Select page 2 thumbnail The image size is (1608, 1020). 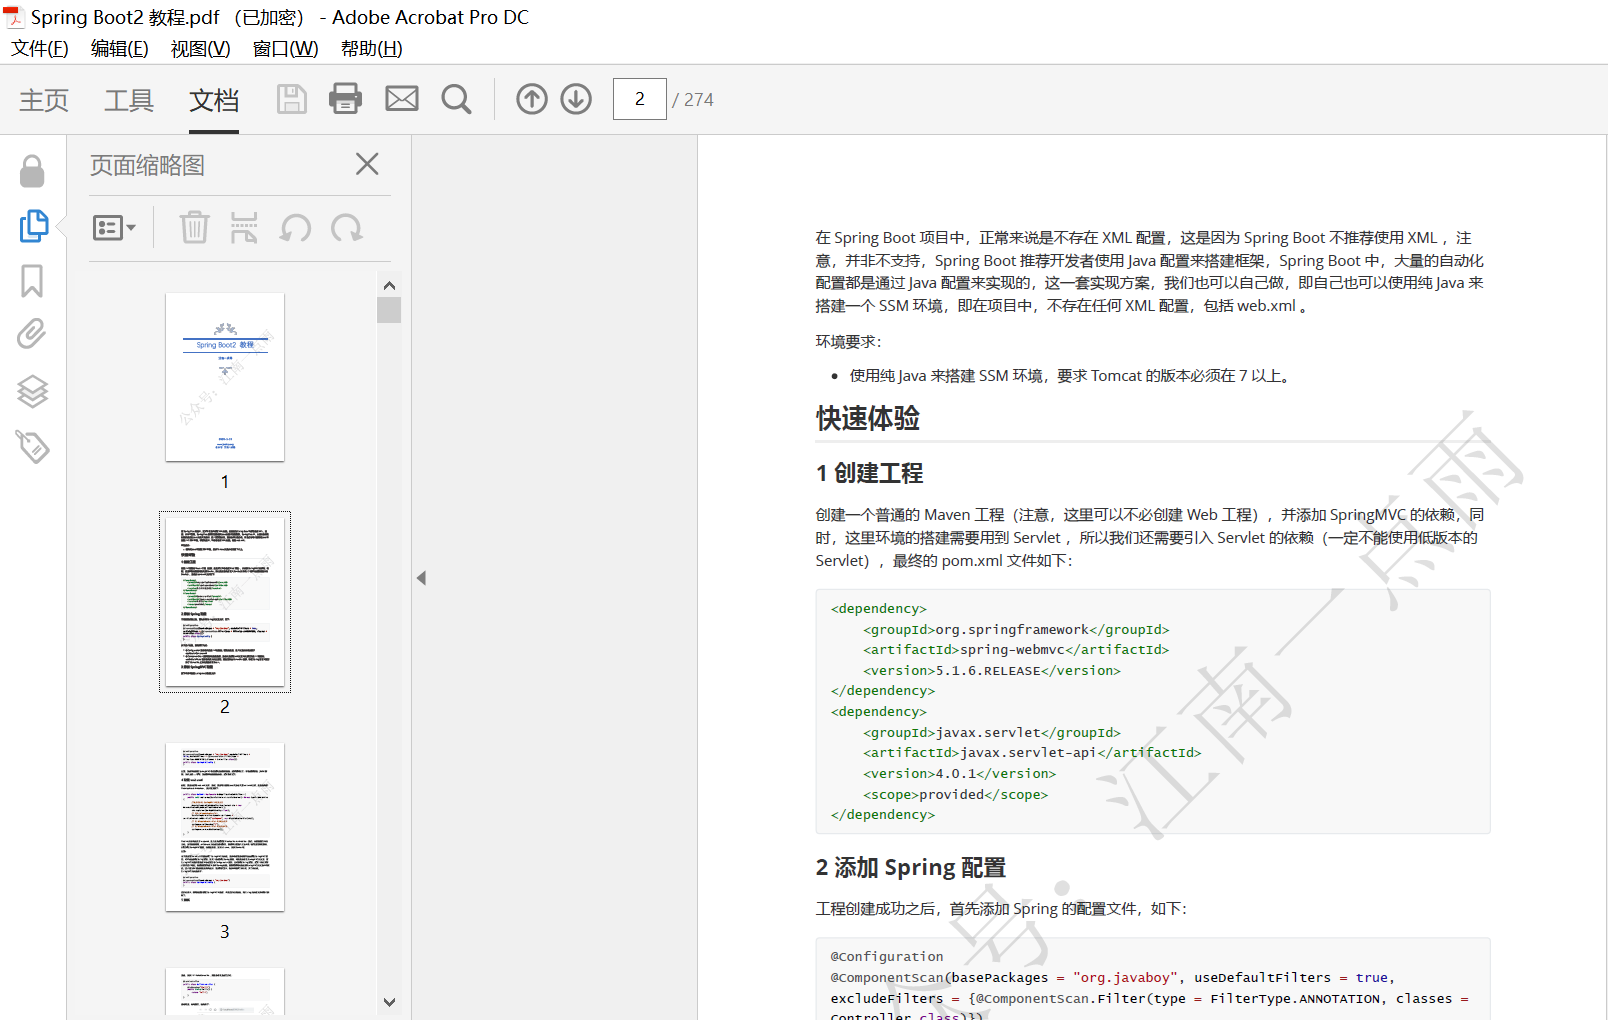[225, 602]
